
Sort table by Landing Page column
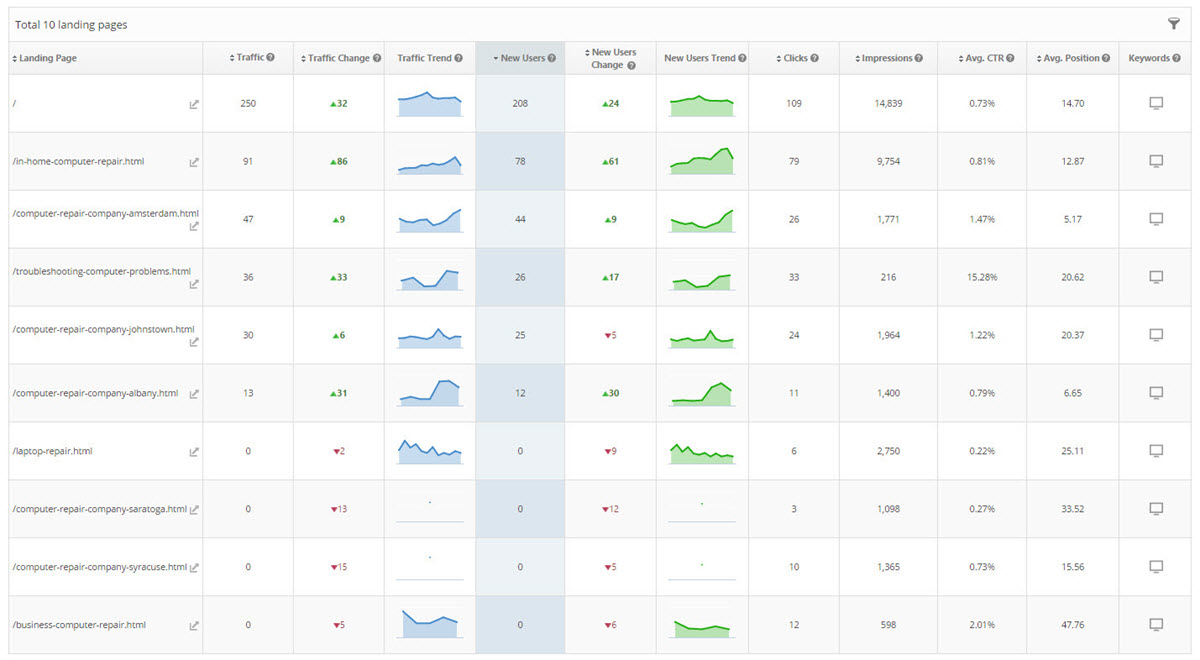click(47, 58)
